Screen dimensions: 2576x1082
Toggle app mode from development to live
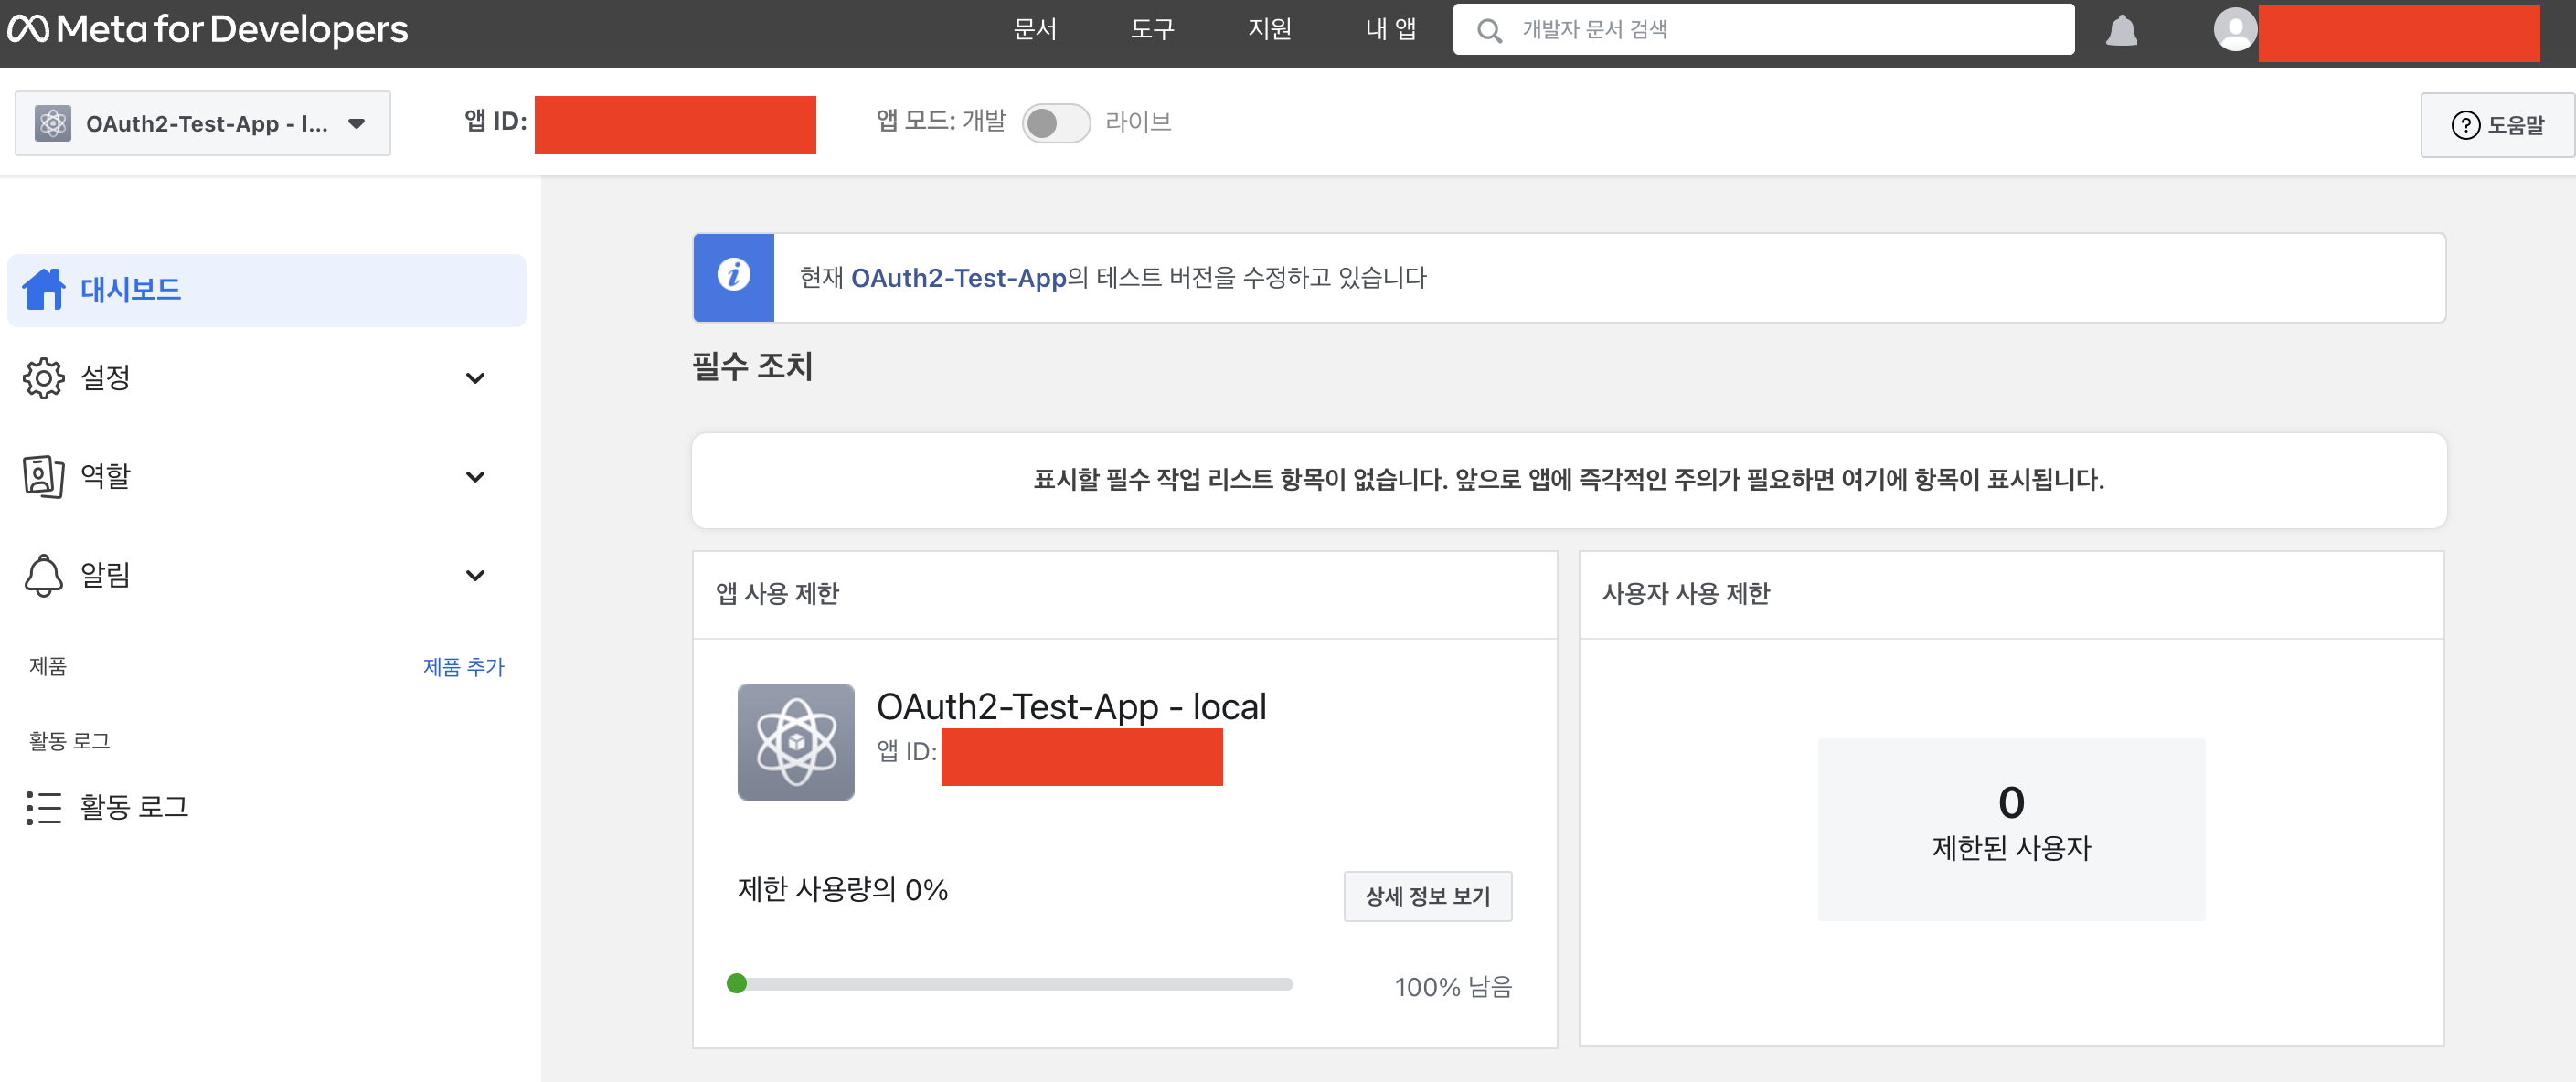pos(1056,123)
